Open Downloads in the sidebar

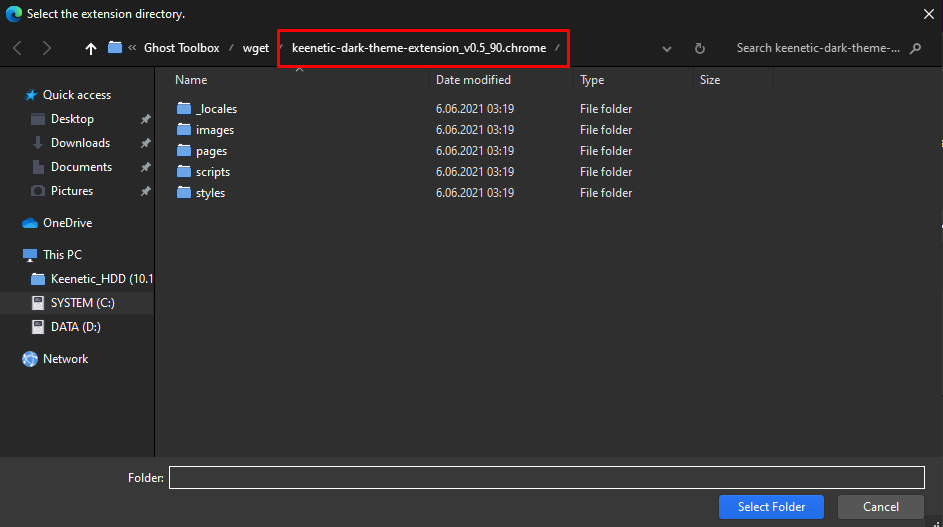pos(81,143)
